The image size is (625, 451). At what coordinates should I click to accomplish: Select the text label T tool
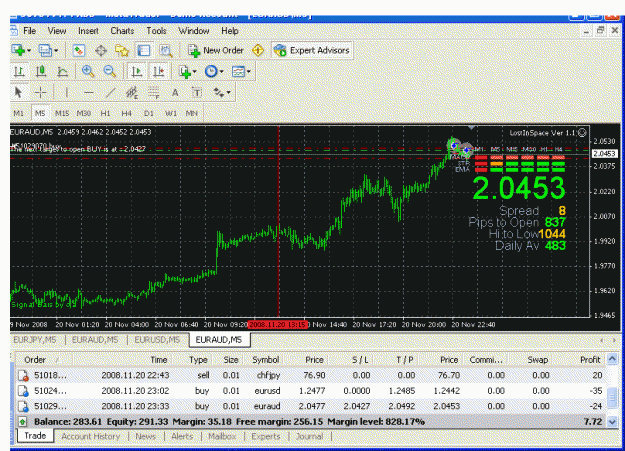(197, 93)
